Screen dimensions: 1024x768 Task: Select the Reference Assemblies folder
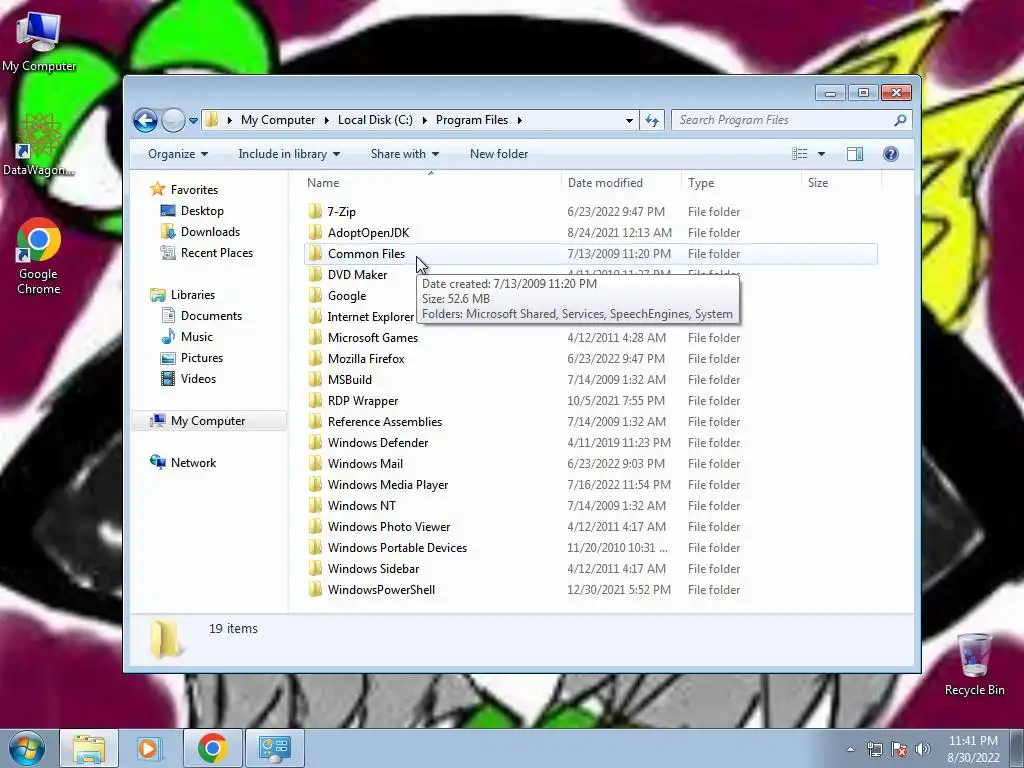pos(385,422)
